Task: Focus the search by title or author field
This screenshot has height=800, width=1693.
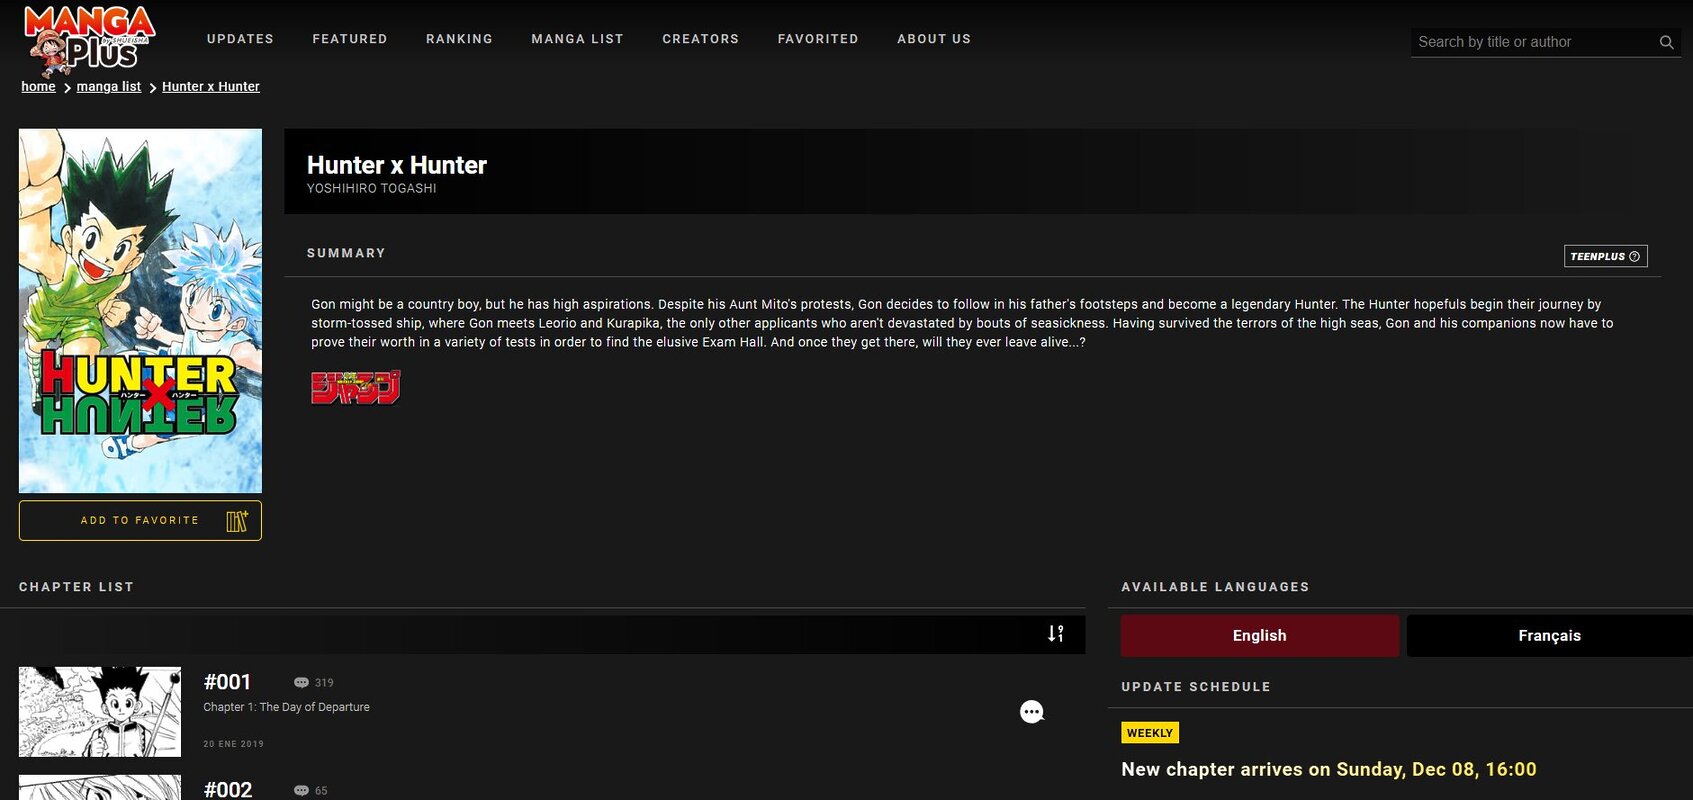Action: tap(1530, 42)
